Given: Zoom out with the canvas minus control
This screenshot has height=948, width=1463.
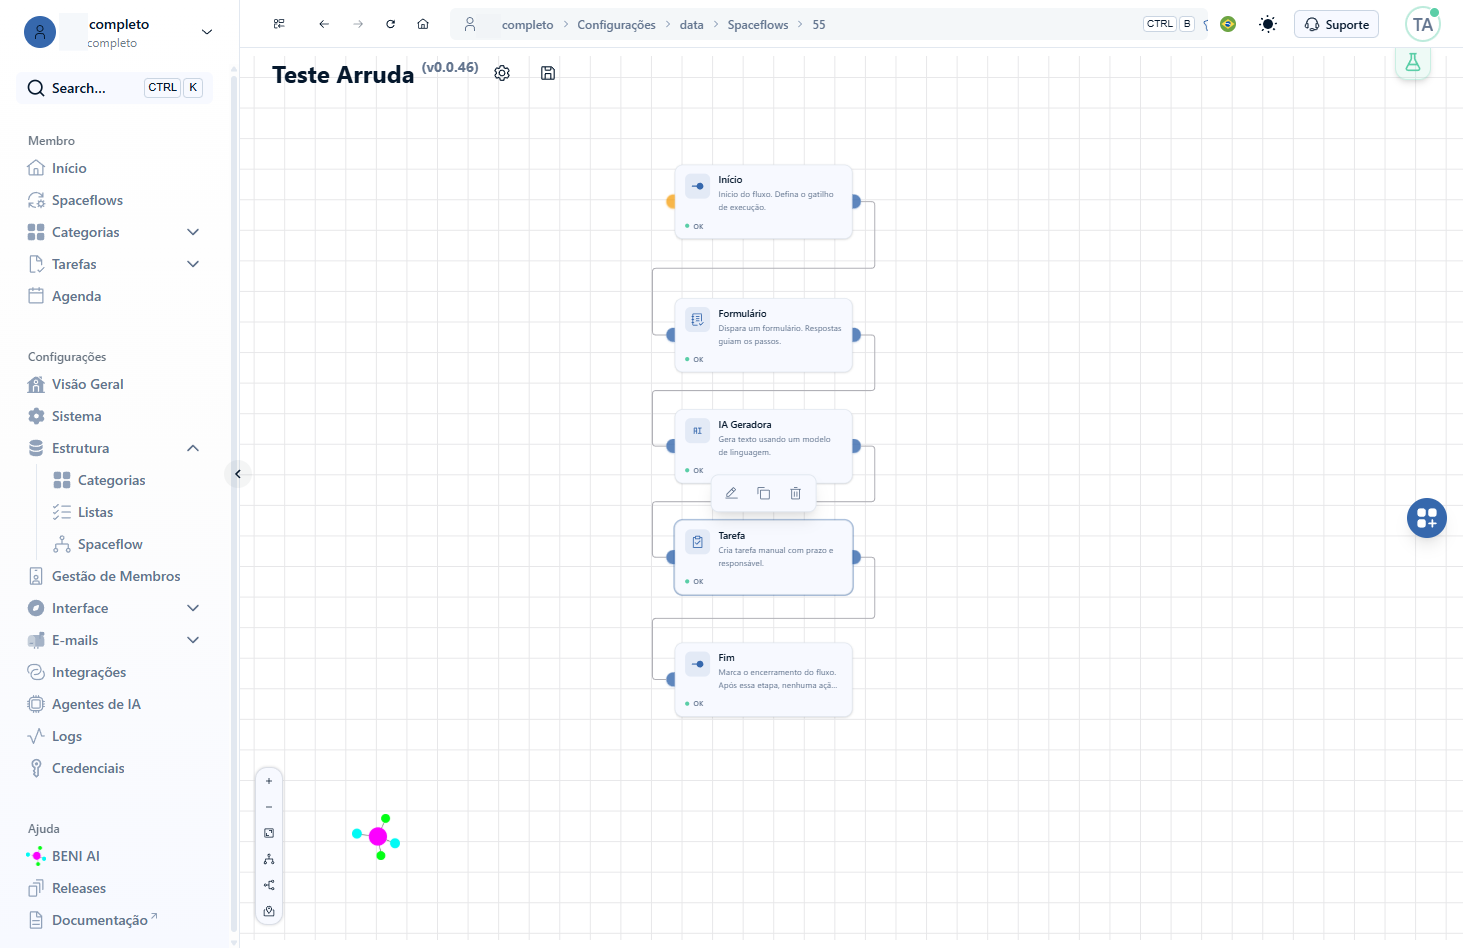Looking at the screenshot, I should 269,807.
